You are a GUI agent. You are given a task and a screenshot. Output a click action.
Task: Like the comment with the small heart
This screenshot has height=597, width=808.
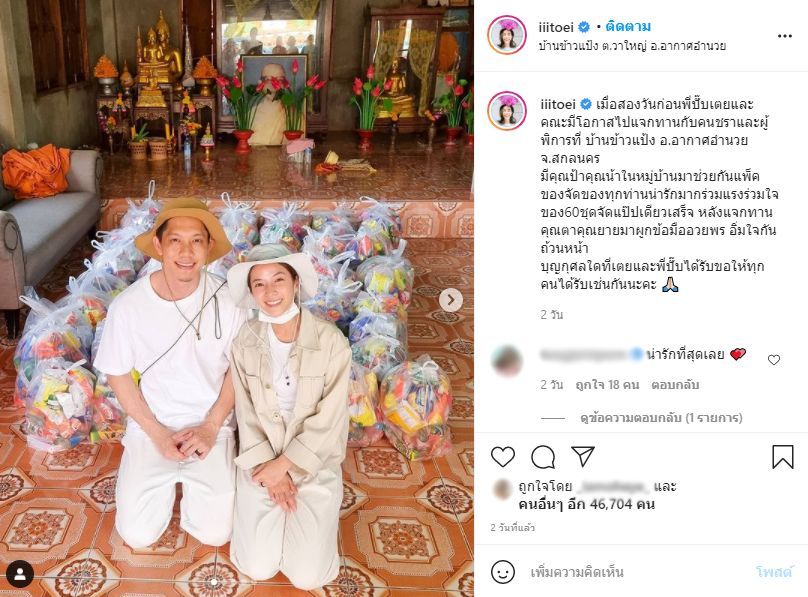pyautogui.click(x=773, y=360)
